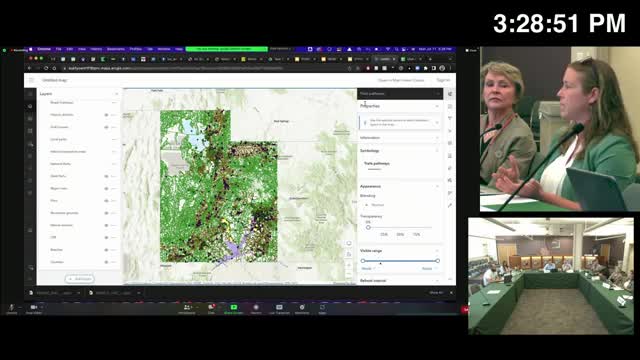Collapse the Appearance section

tap(437, 186)
